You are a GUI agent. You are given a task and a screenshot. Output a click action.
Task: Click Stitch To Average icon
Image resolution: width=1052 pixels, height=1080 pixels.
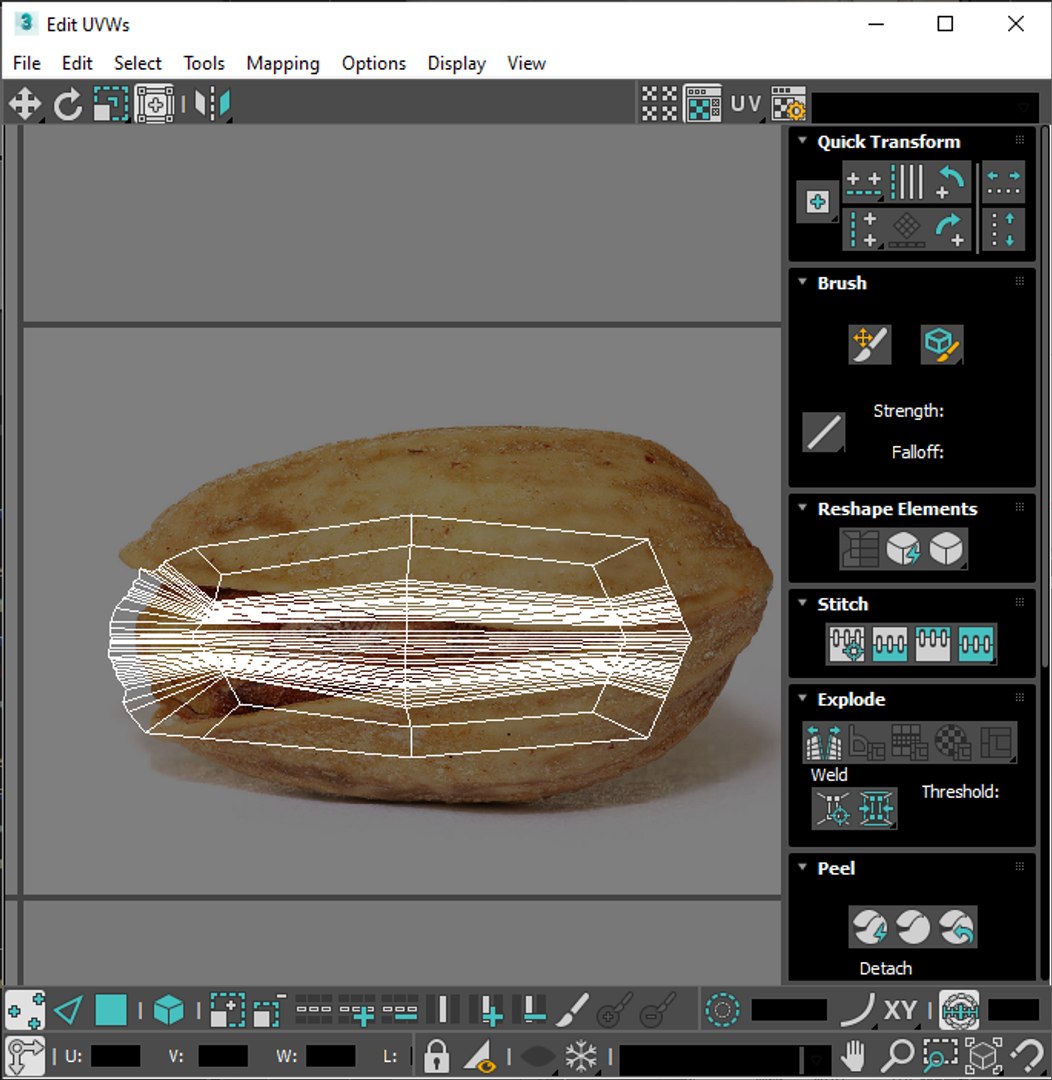(889, 644)
